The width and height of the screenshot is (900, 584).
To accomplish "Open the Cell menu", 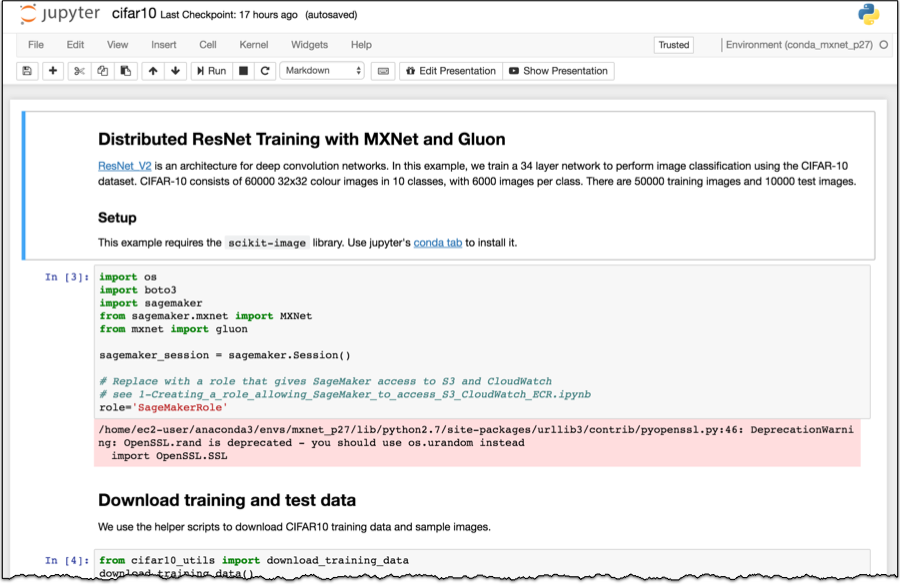I will click(x=208, y=45).
